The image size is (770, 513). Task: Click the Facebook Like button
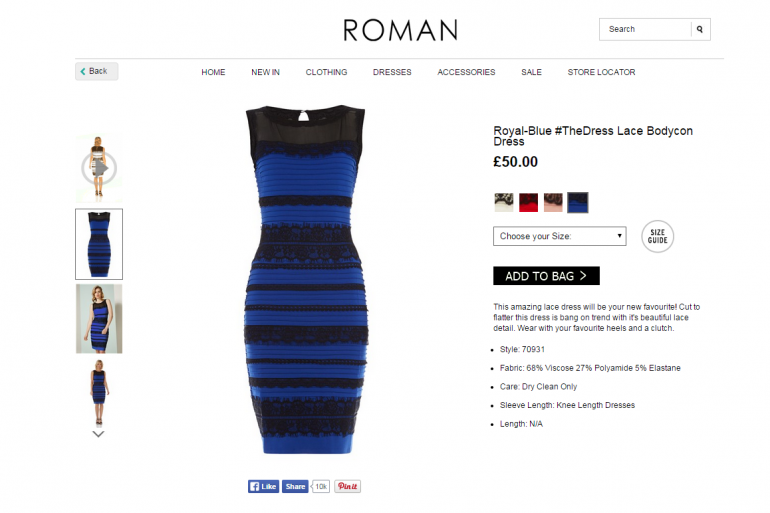[263, 486]
